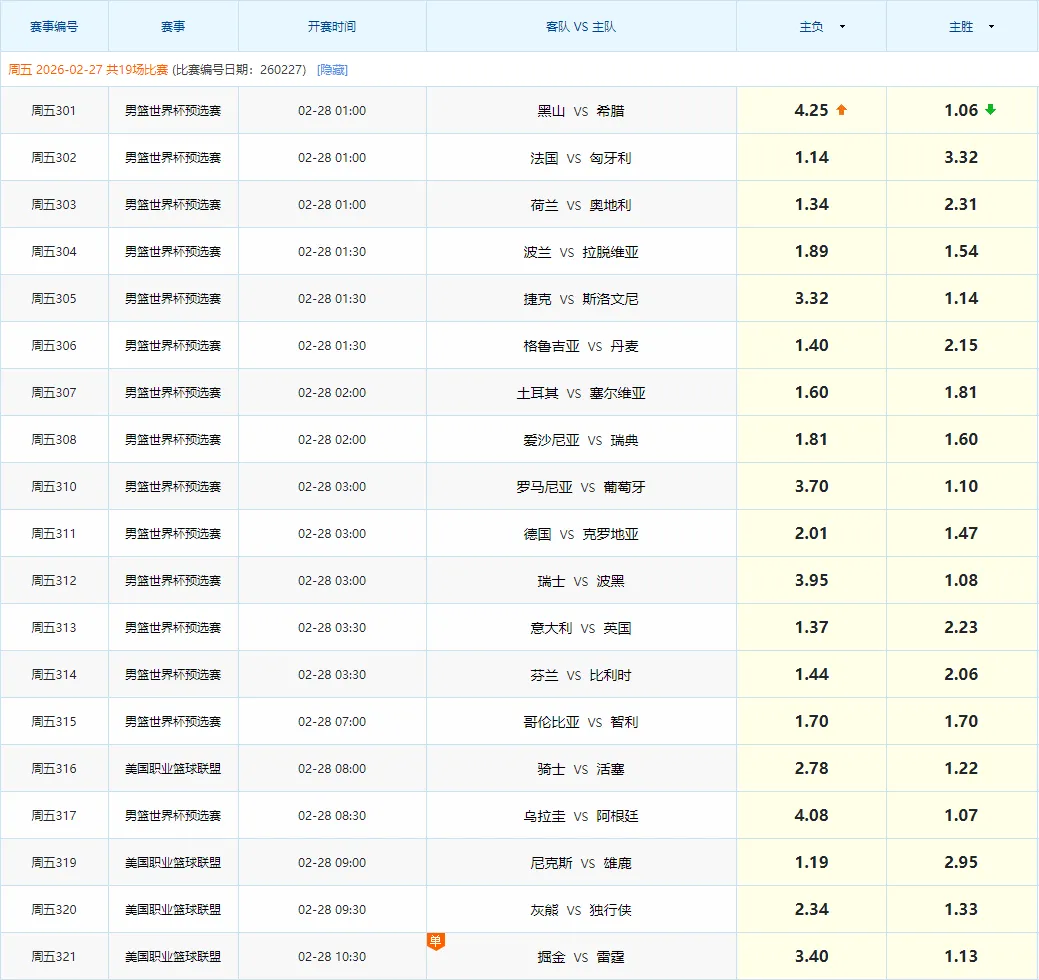Click the green down arrow beside 1.06
Viewport: 1039px width, 980px height.
tap(990, 110)
